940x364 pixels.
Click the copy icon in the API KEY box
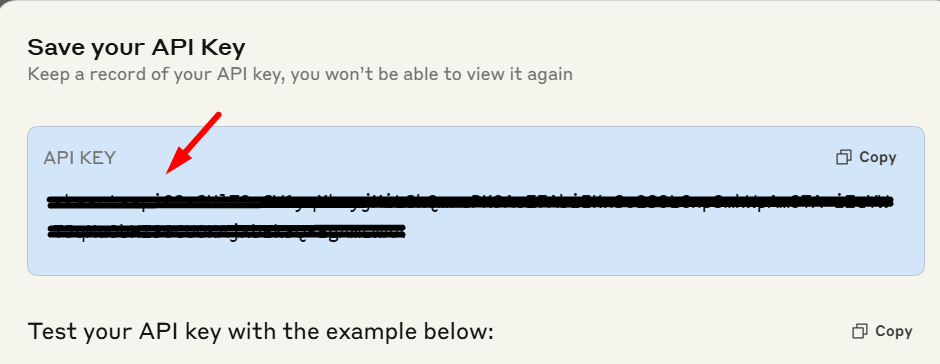pyautogui.click(x=843, y=157)
